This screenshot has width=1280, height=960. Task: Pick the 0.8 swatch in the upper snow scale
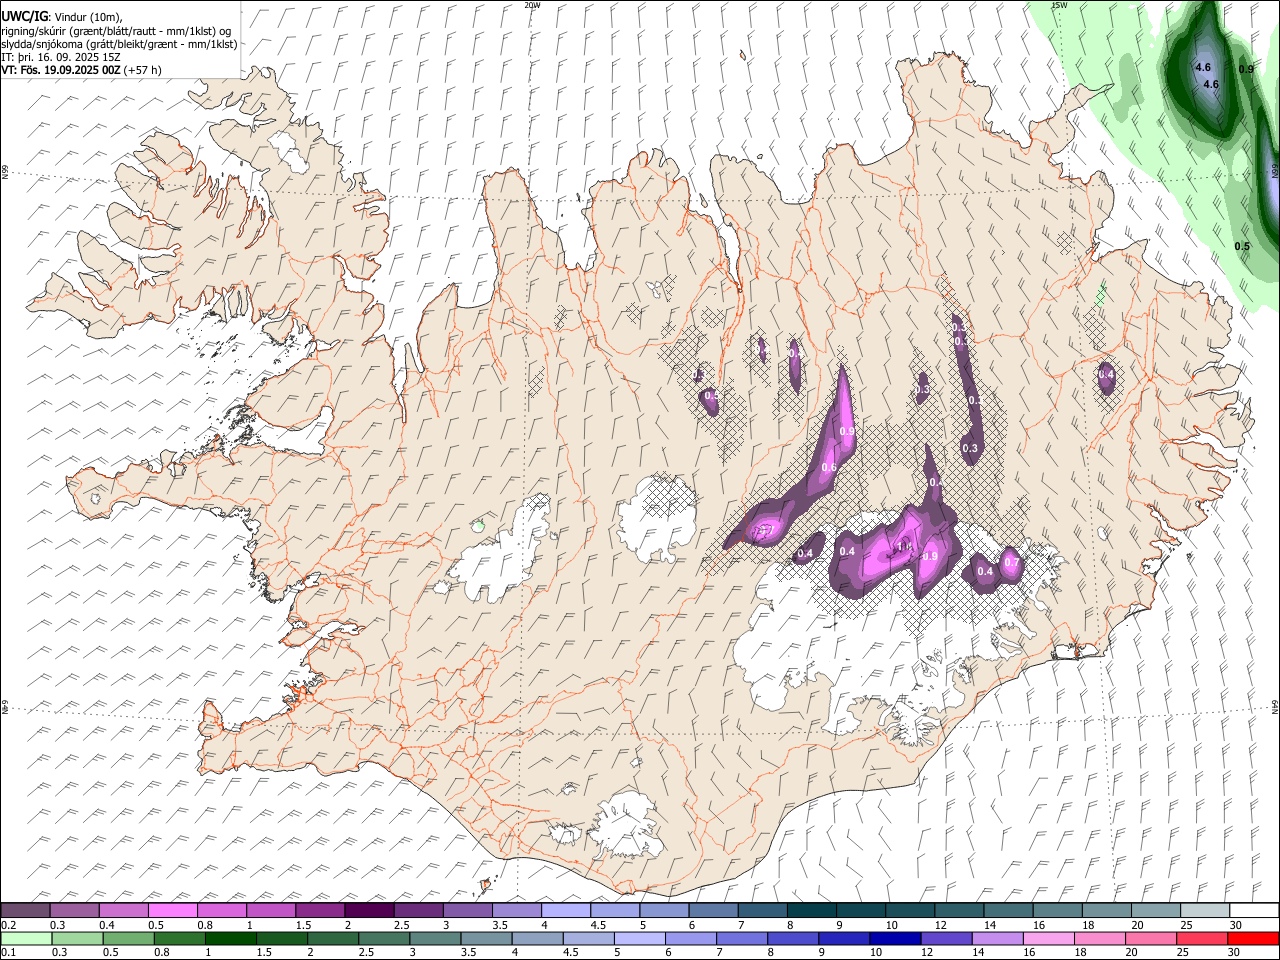tap(221, 910)
